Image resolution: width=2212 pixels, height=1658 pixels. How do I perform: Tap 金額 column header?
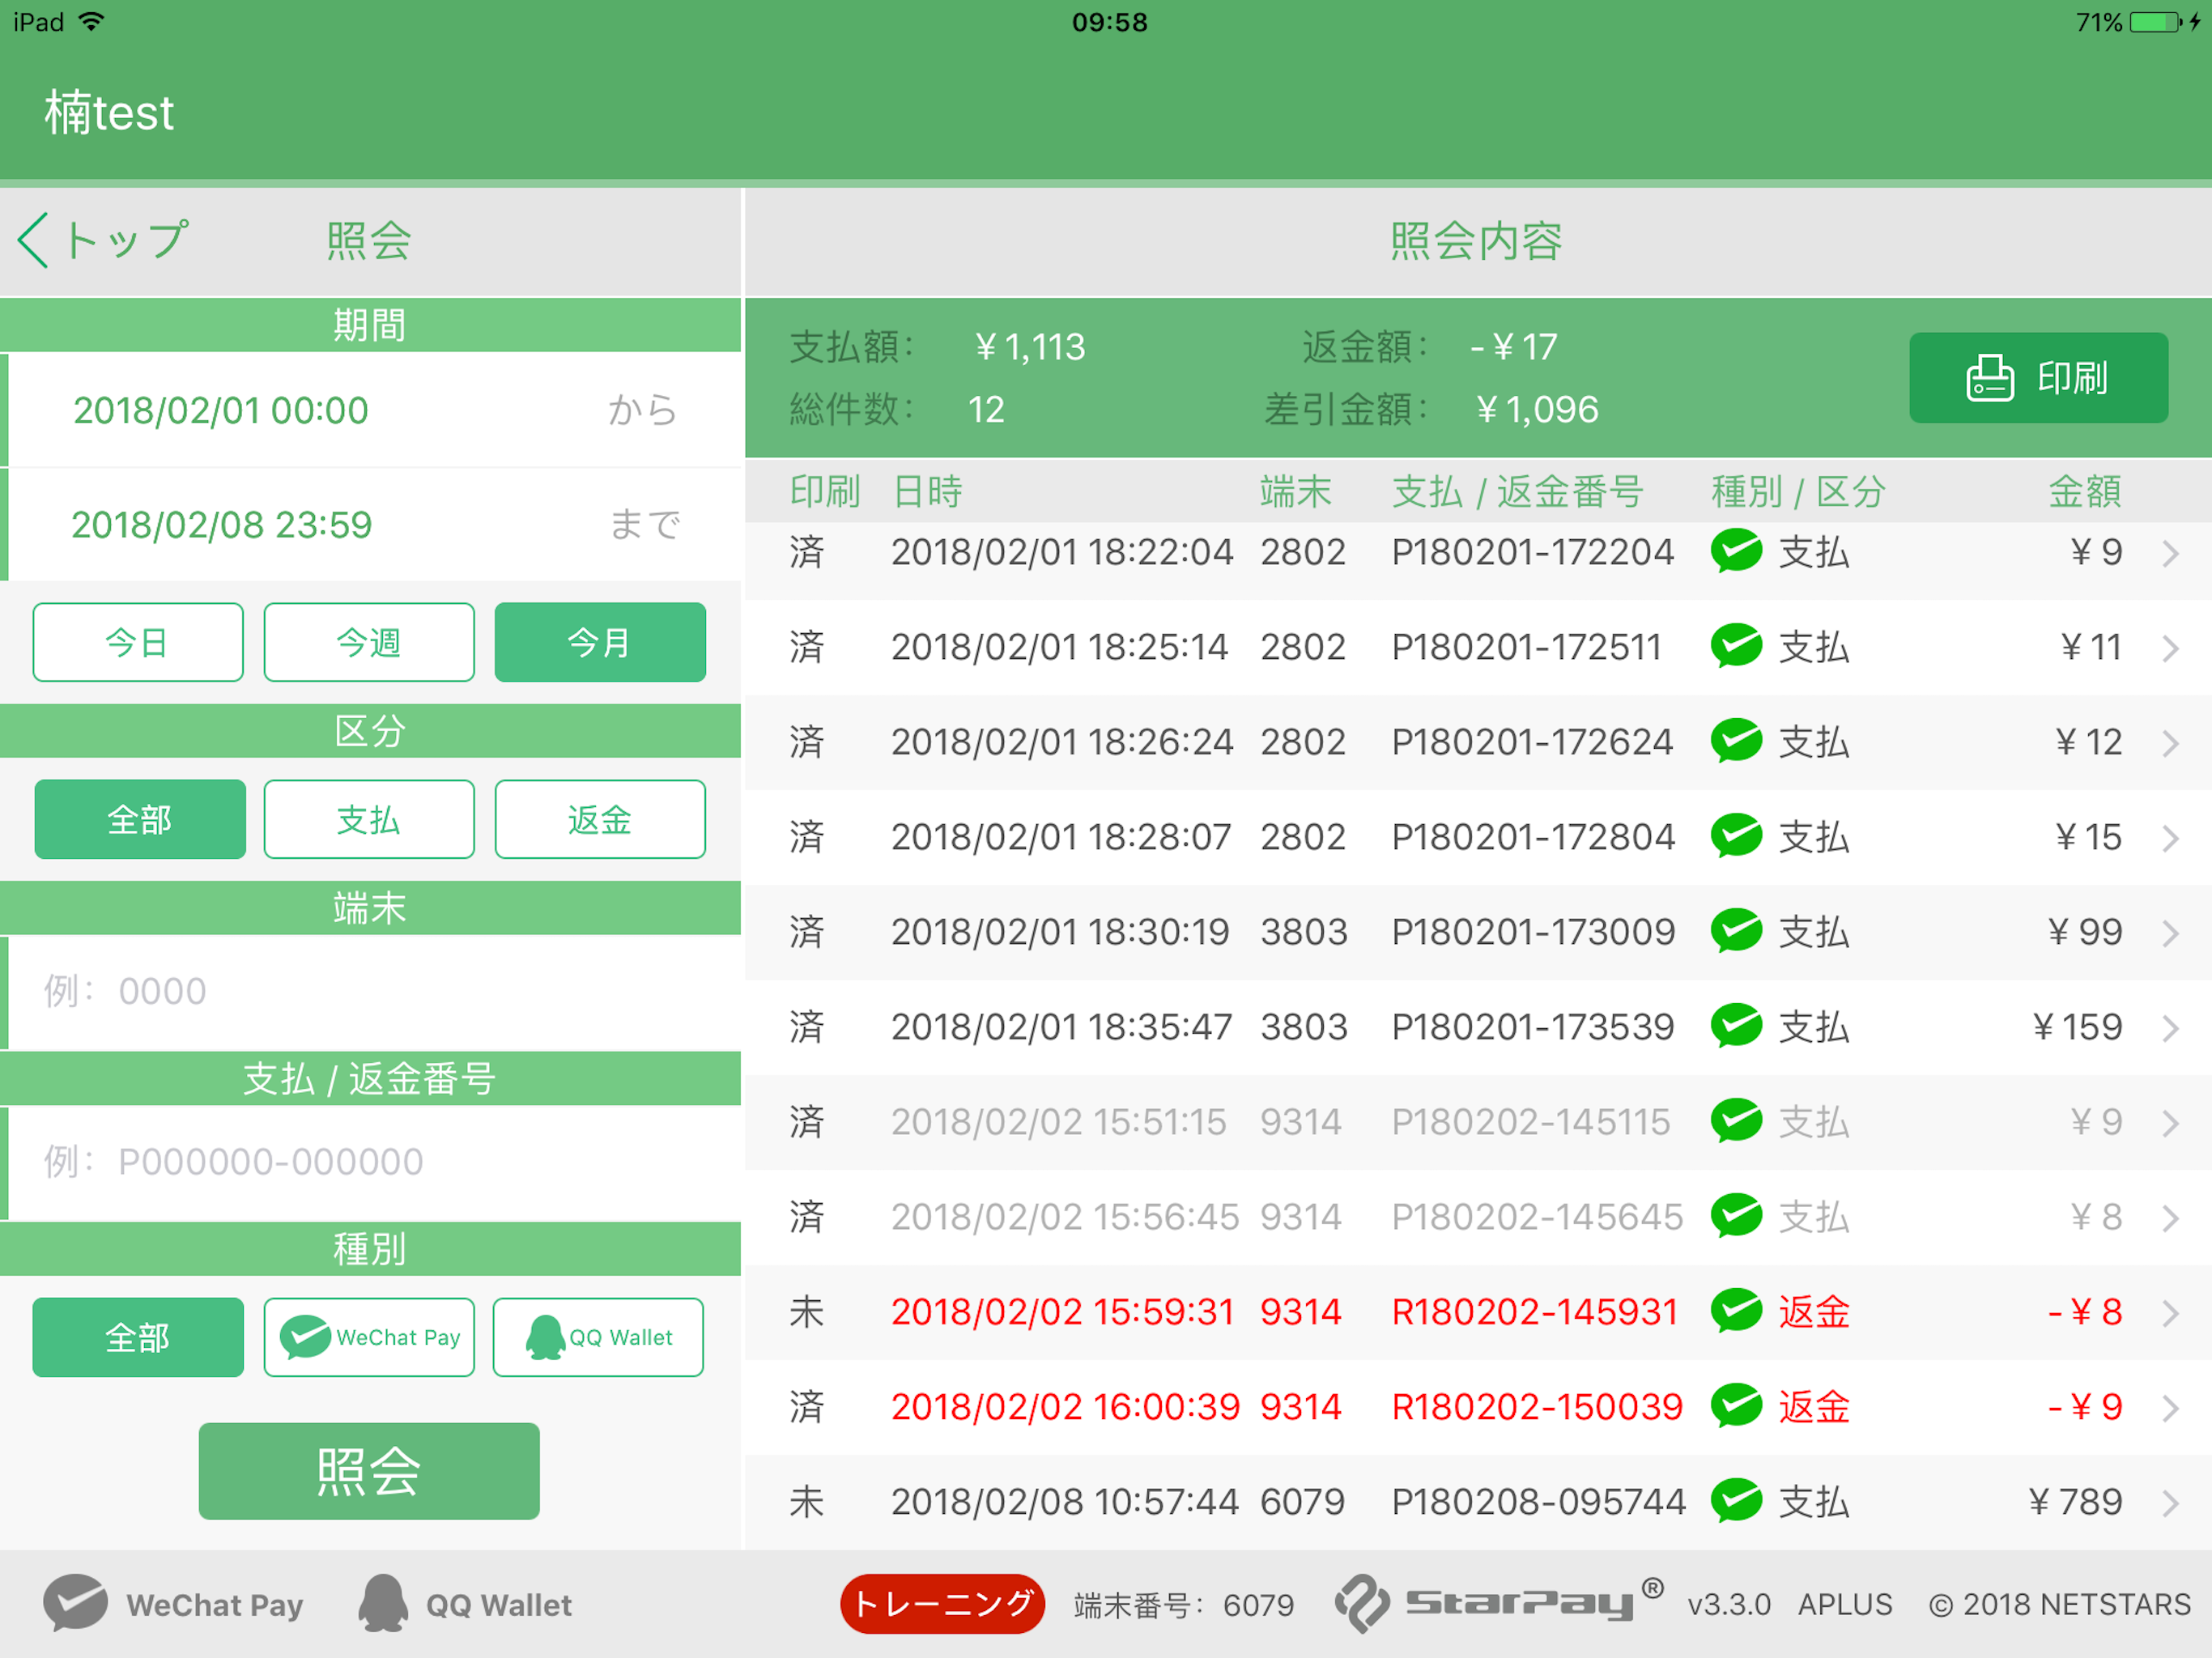tap(2085, 491)
